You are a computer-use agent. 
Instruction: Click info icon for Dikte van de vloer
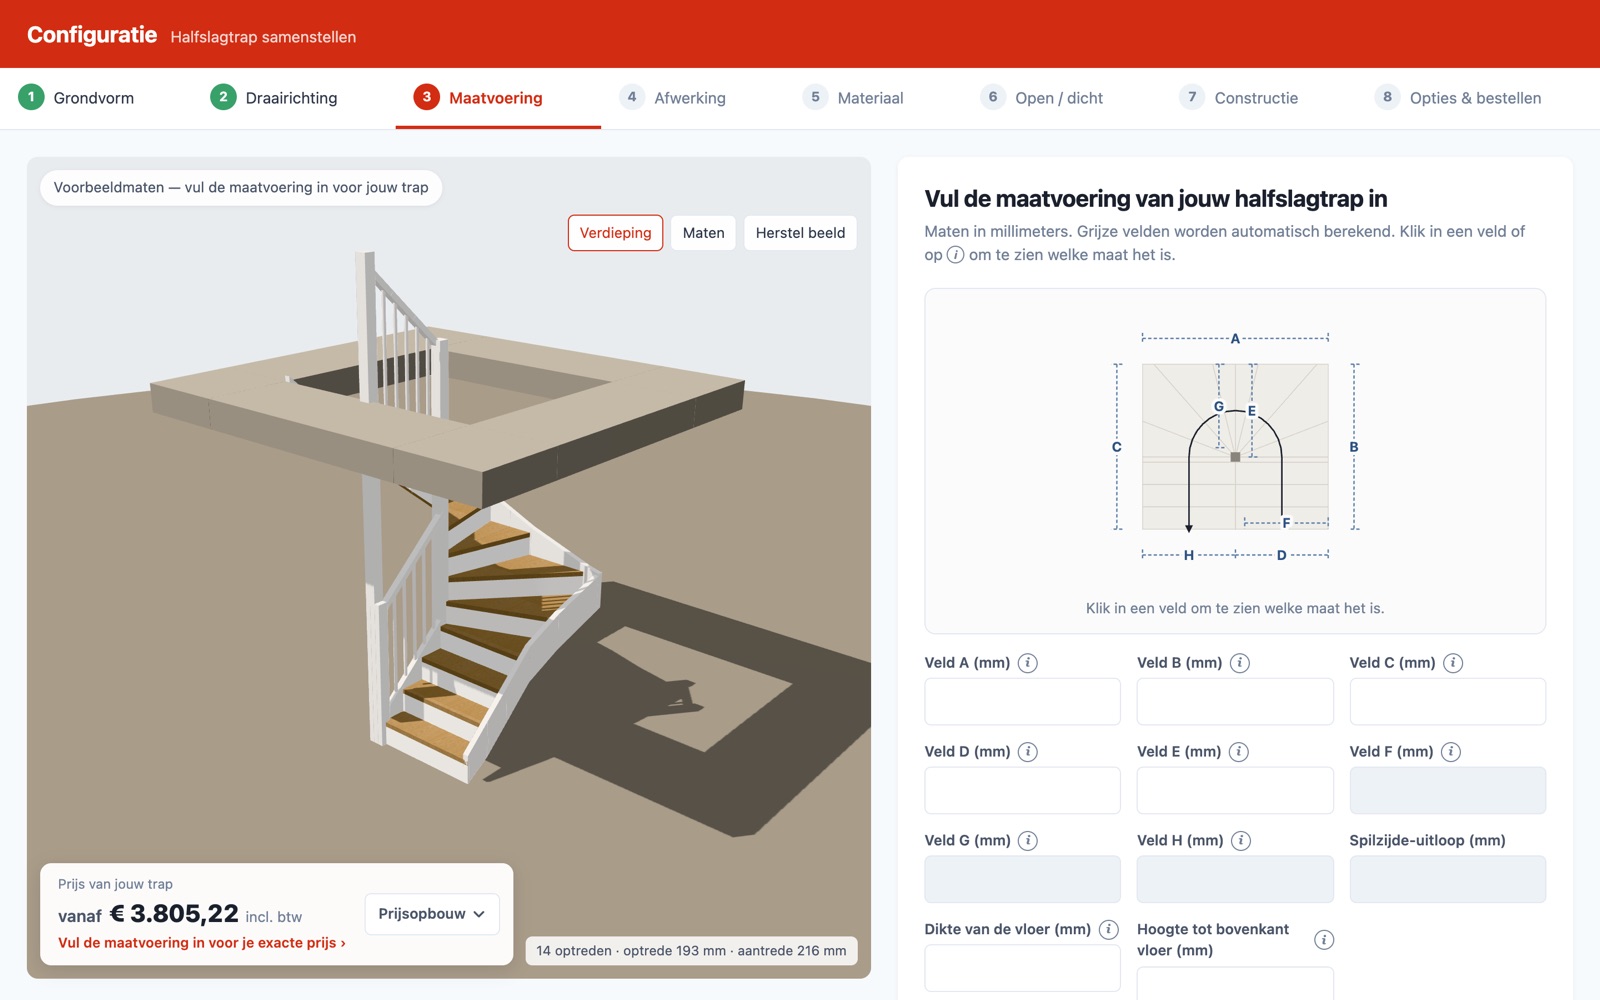coord(1108,930)
